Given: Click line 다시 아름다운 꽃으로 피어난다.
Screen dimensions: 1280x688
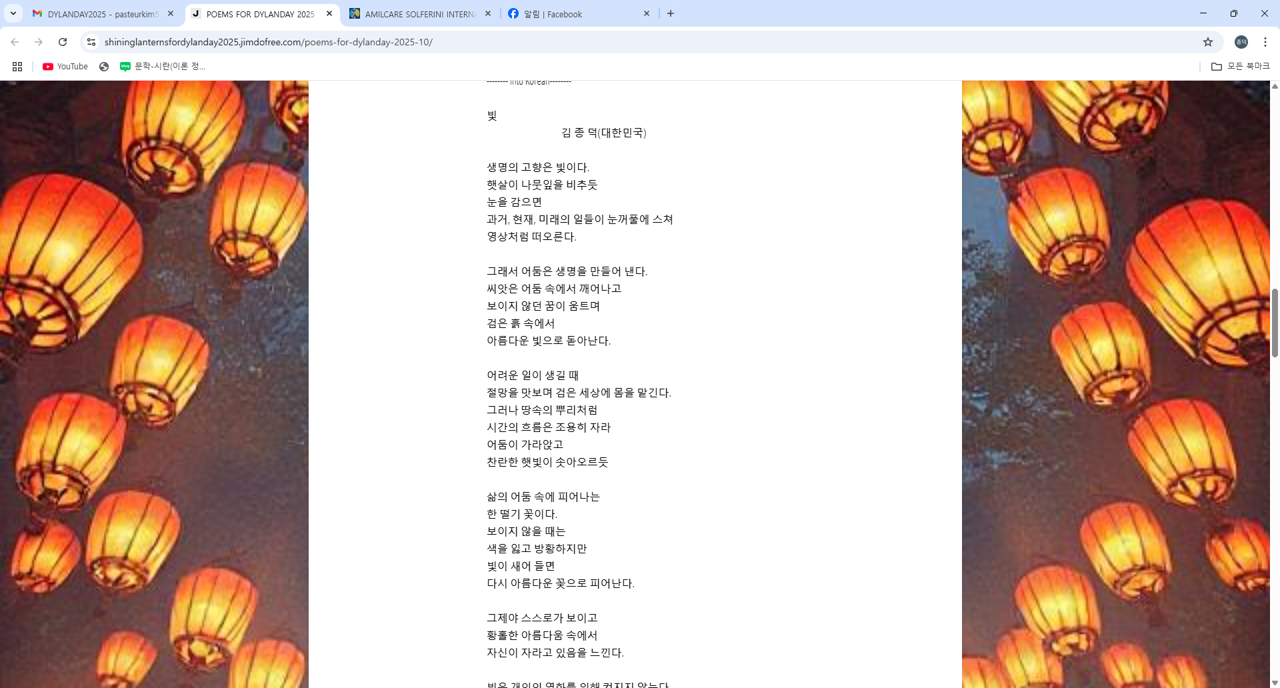Looking at the screenshot, I should tap(560, 584).
